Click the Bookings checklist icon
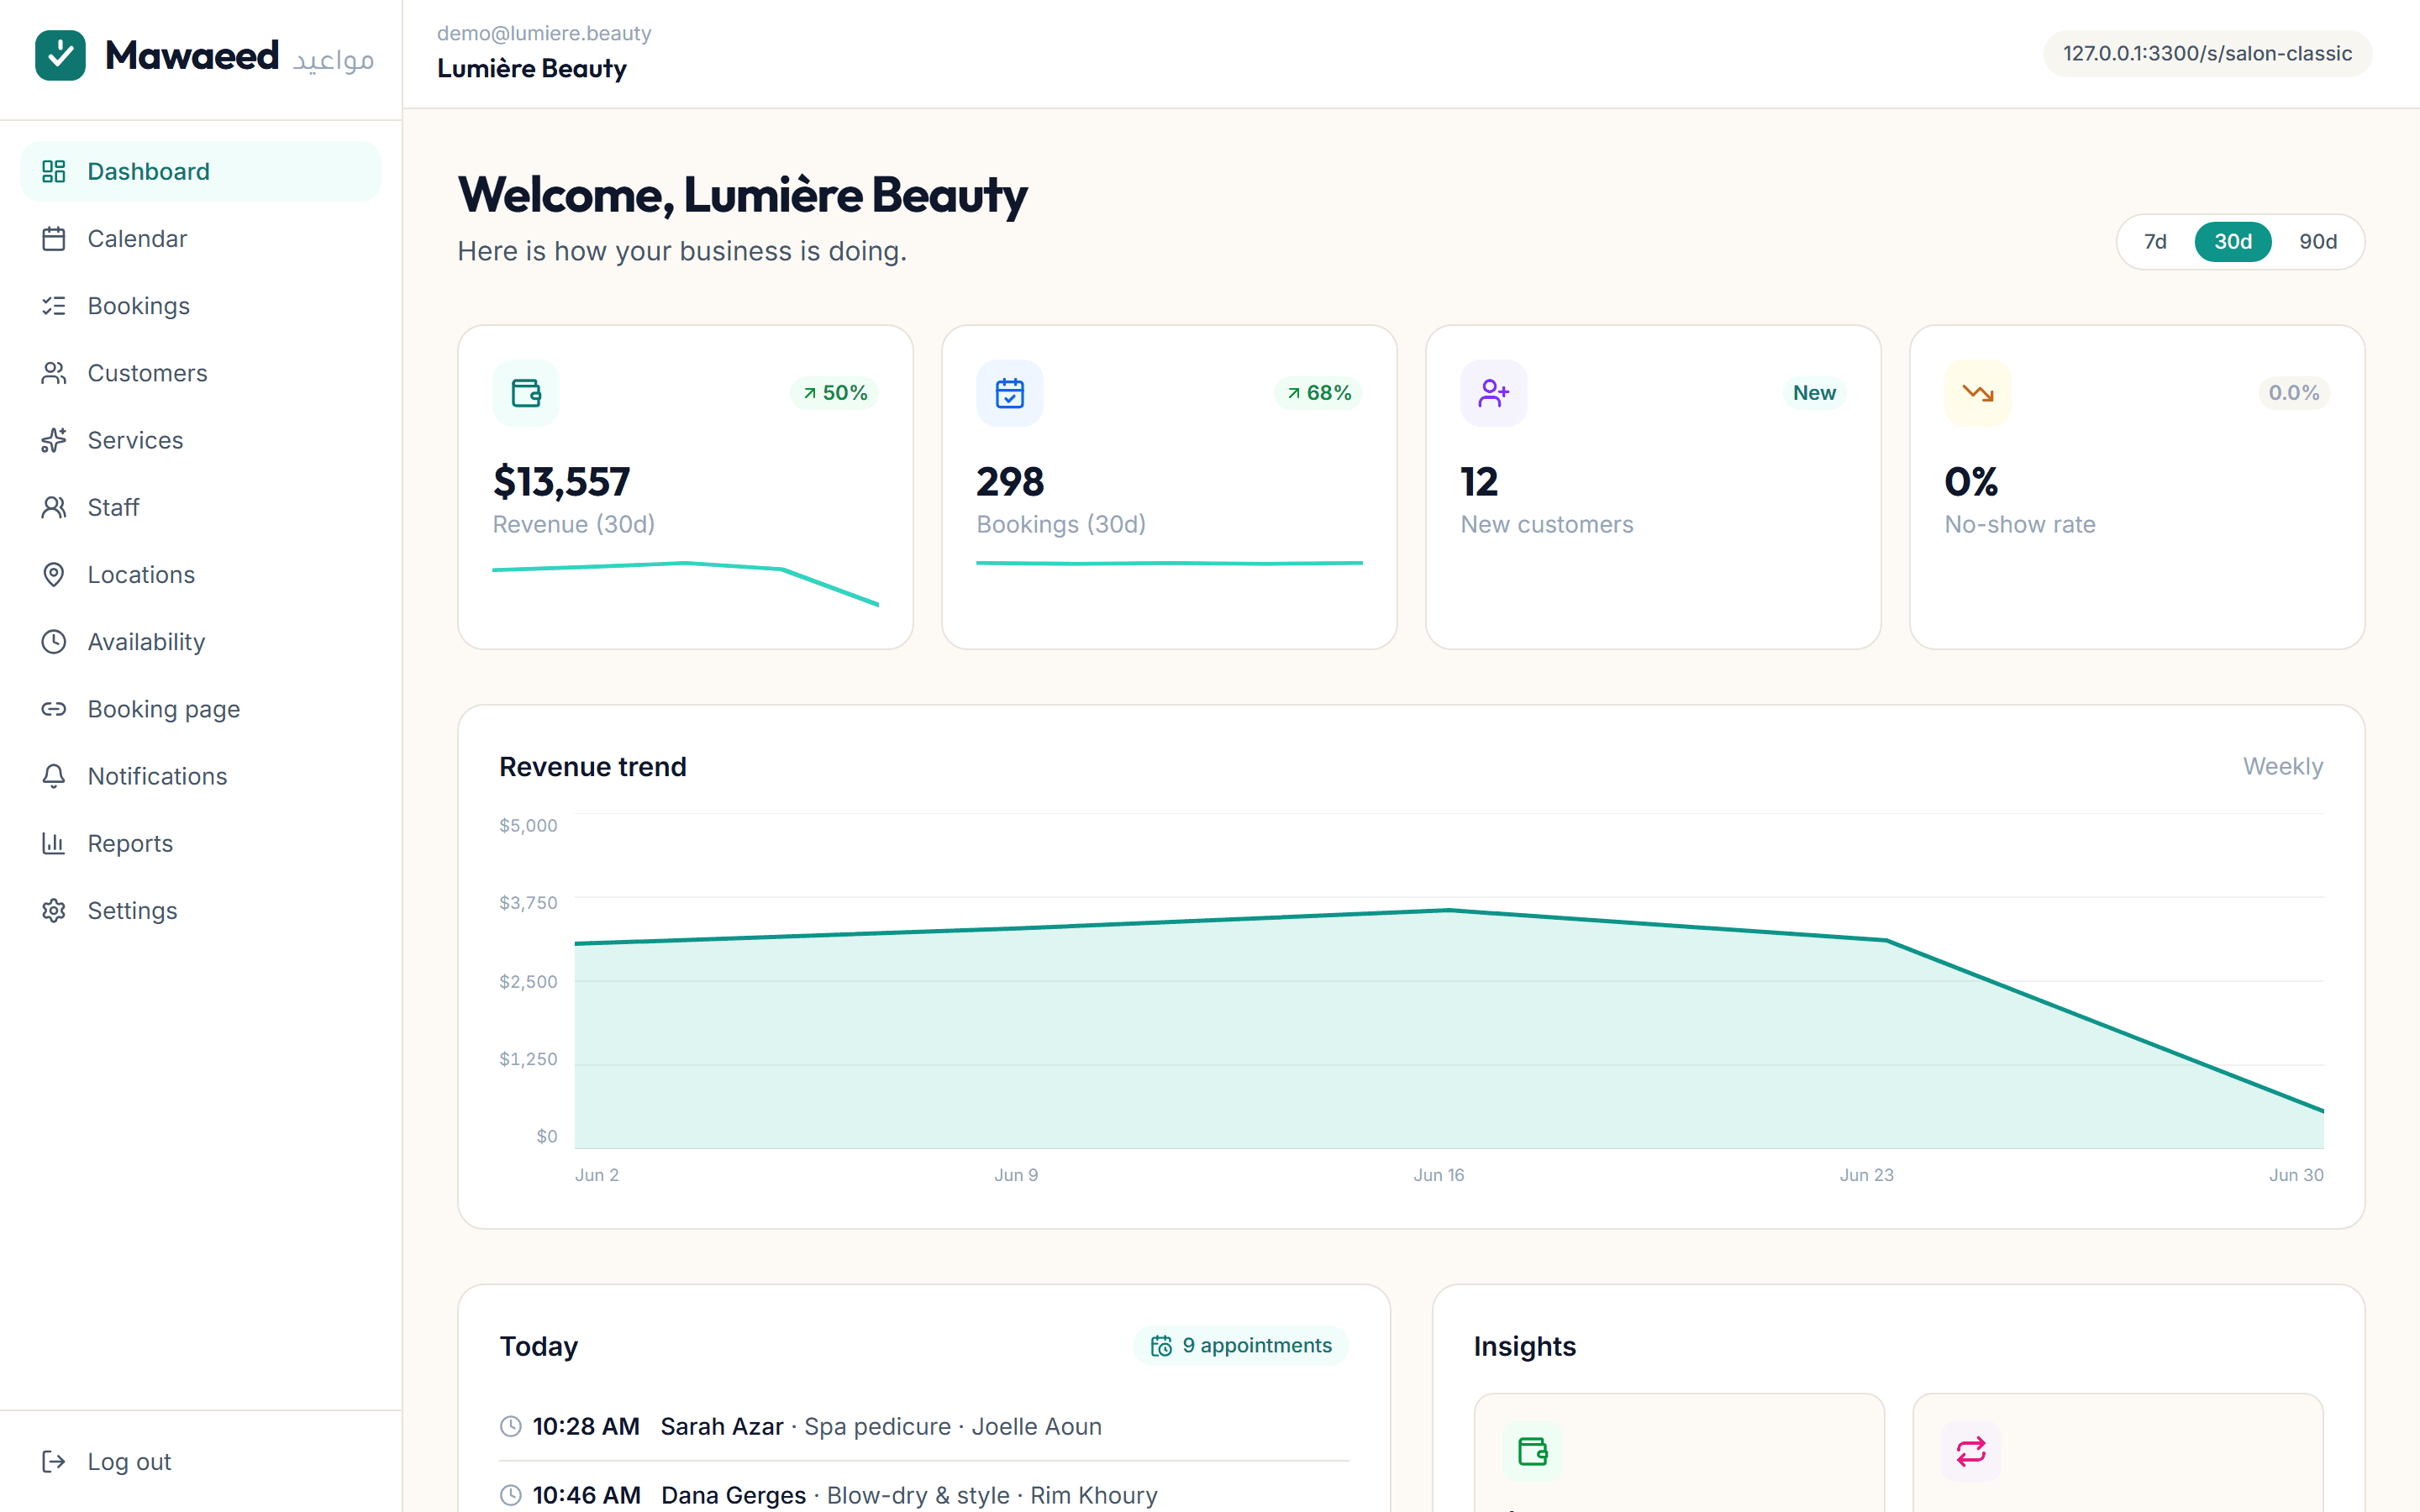The width and height of the screenshot is (2420, 1512). pyautogui.click(x=54, y=306)
